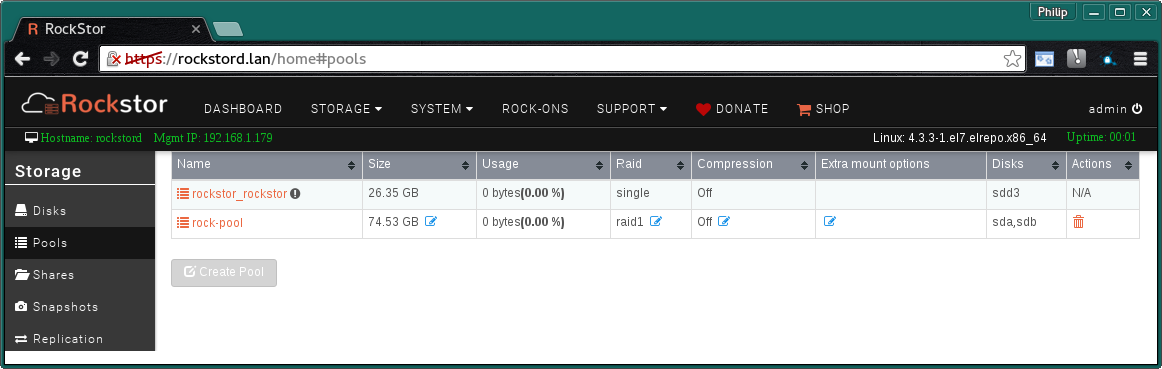Screen dimensions: 1162x369
Task: Expand the Support dropdown menu
Action: coord(632,109)
